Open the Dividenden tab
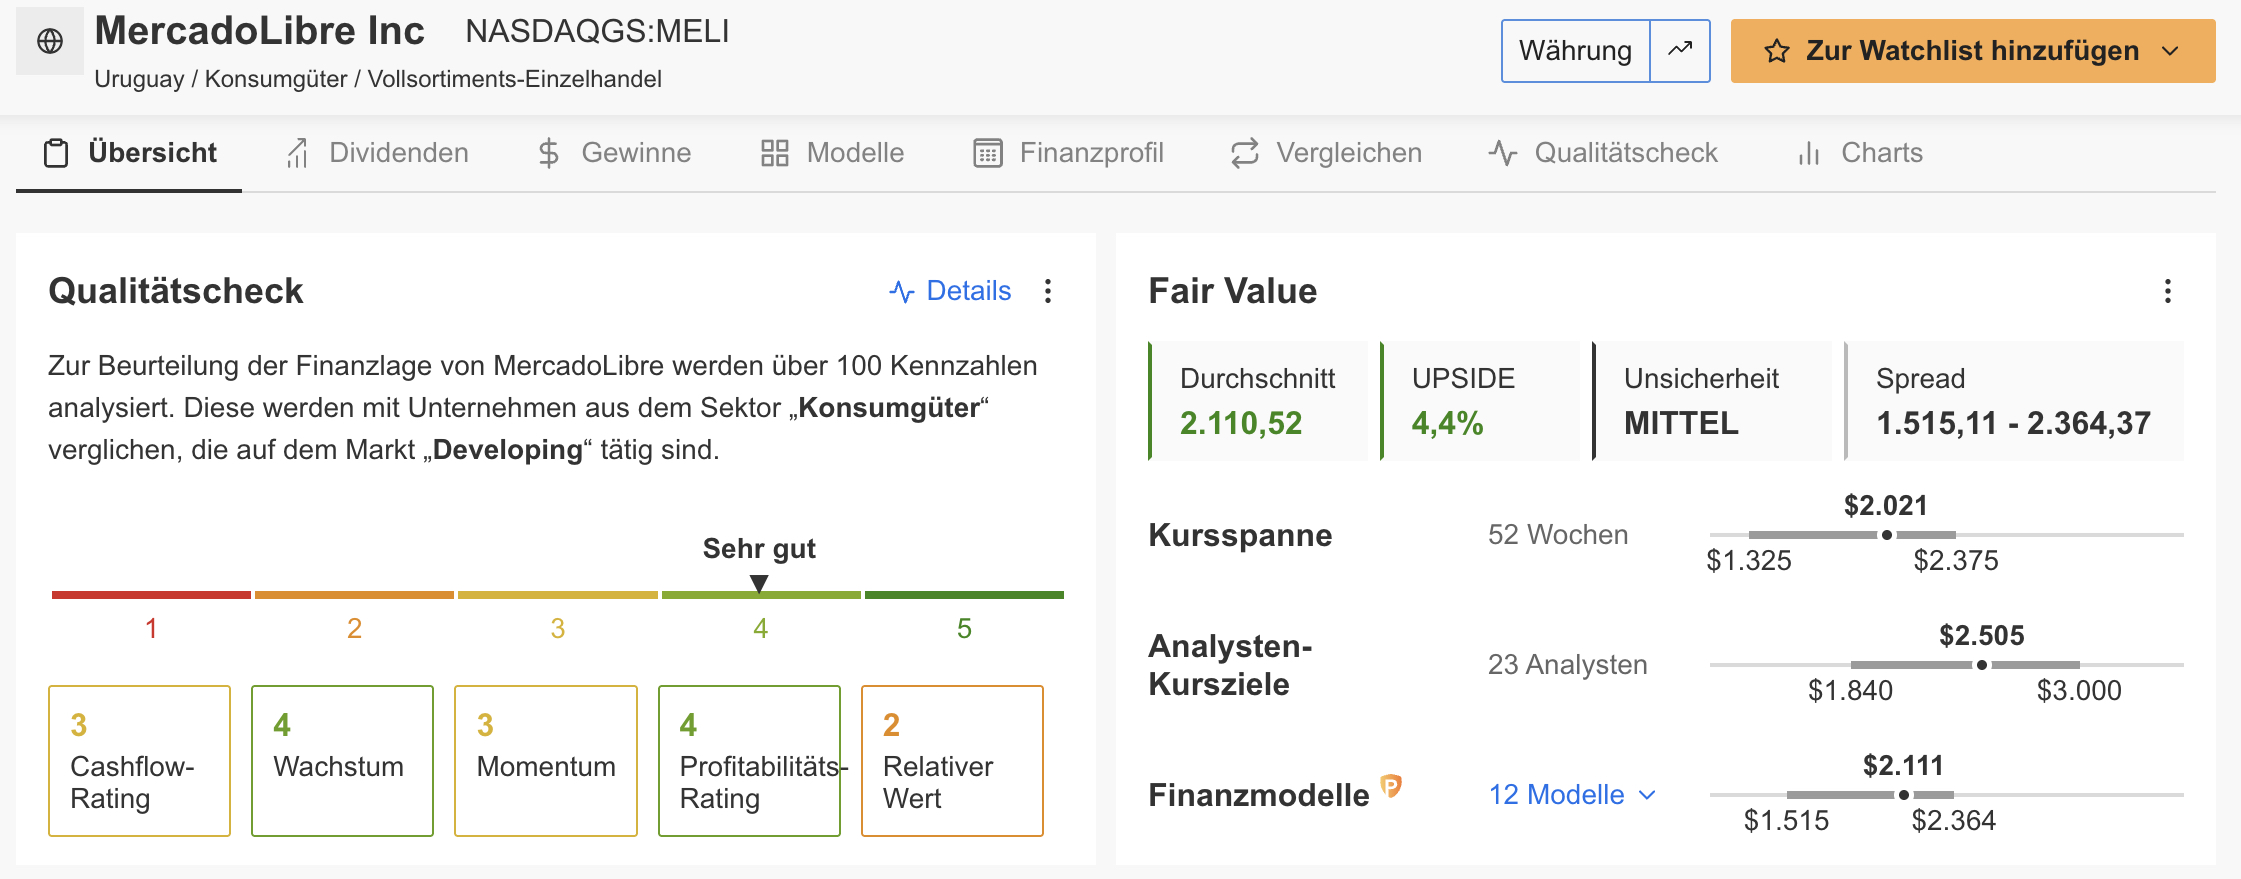The image size is (2241, 879). [377, 153]
